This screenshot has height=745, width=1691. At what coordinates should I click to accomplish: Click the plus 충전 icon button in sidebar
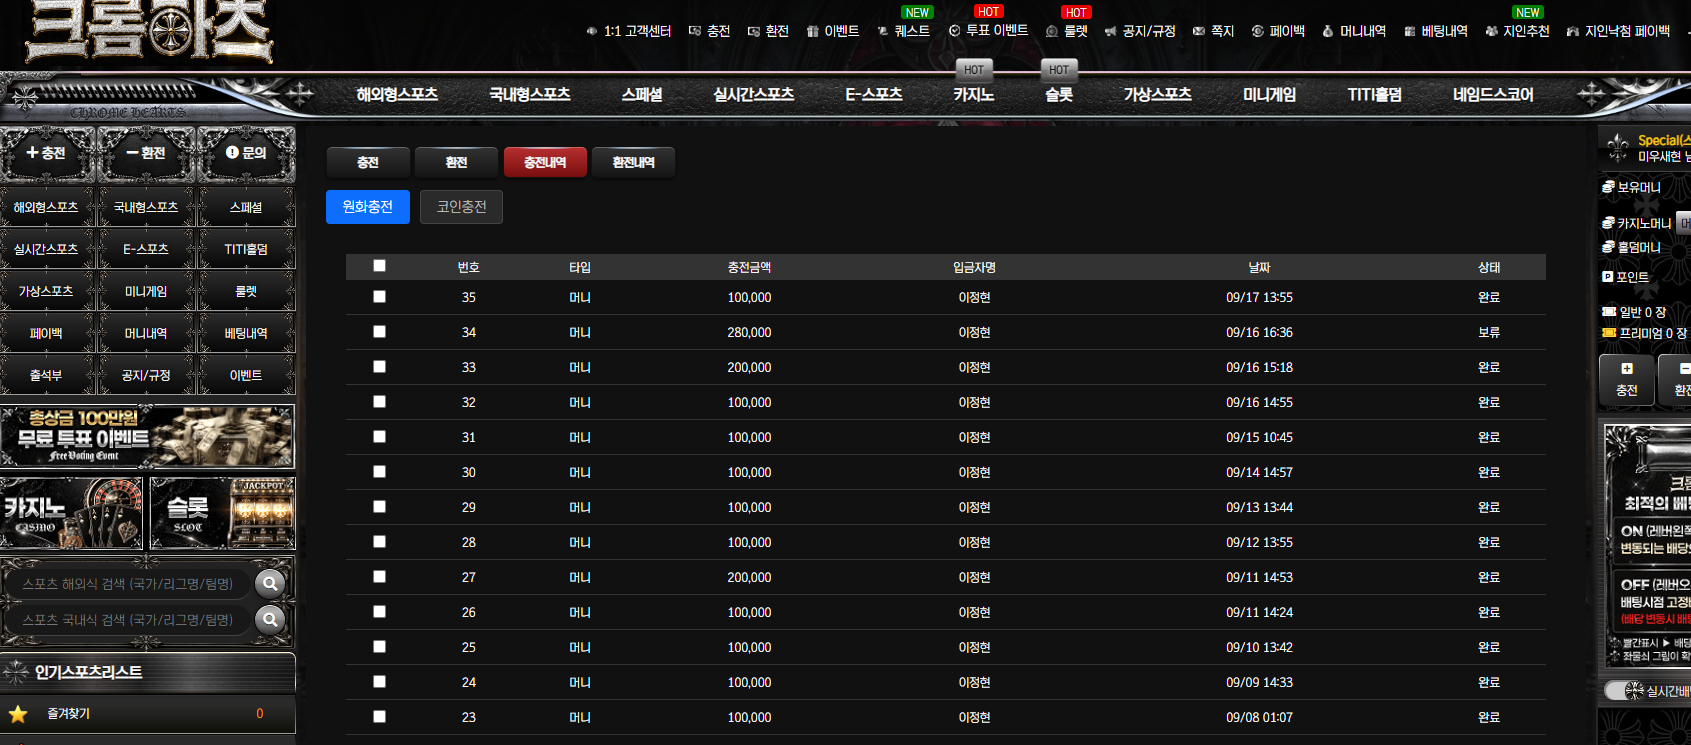pos(47,153)
